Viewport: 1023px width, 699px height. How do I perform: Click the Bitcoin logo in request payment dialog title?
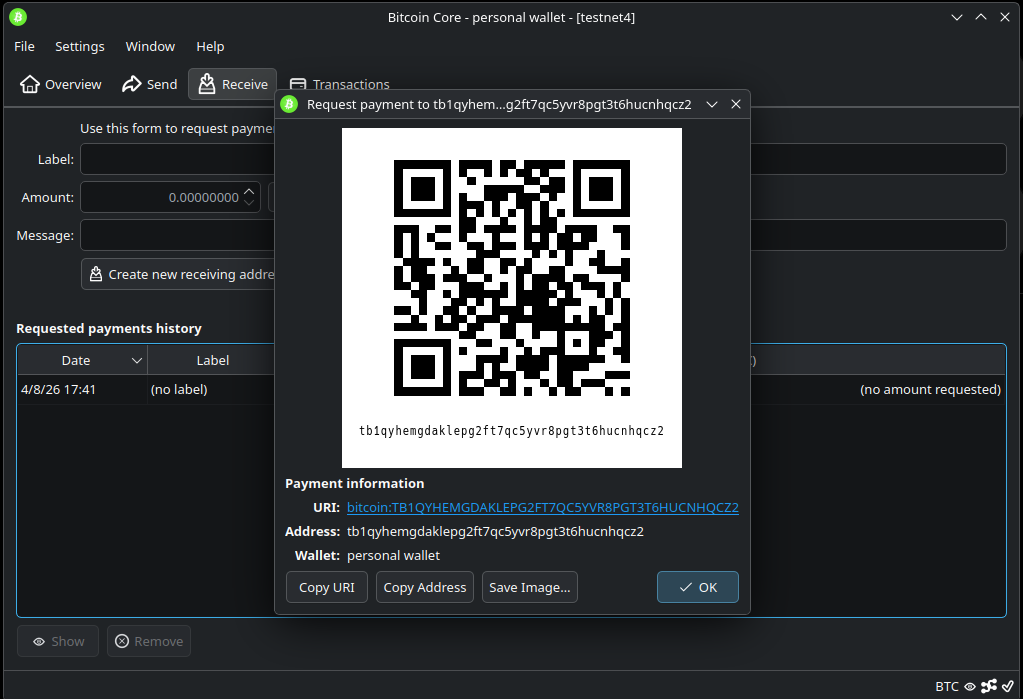pos(289,104)
